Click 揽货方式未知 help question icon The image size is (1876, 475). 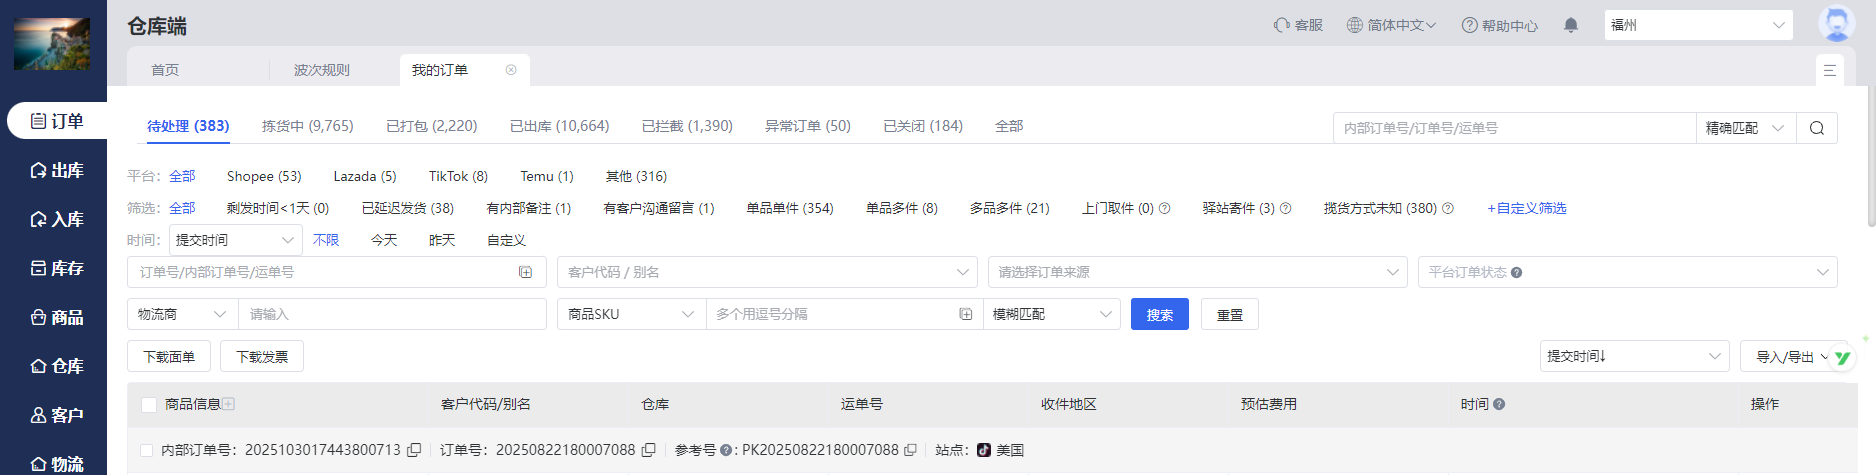pyautogui.click(x=1448, y=208)
